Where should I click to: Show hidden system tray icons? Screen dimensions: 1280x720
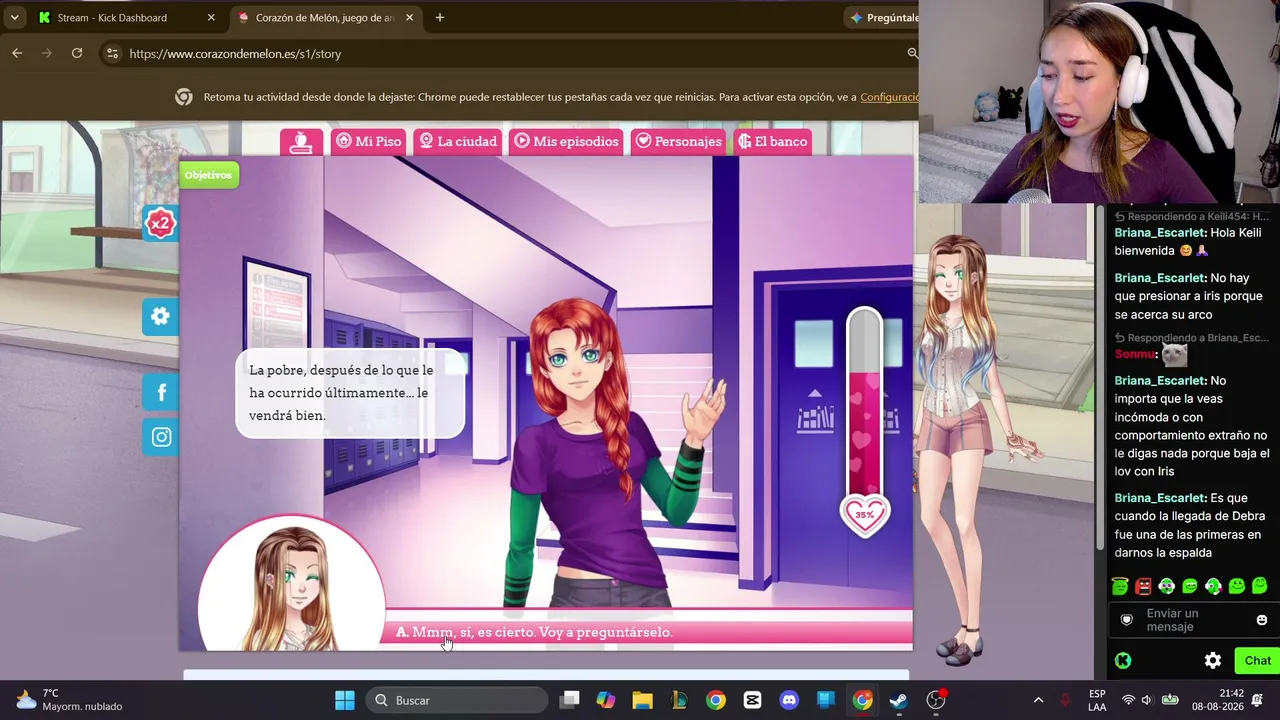tap(1038, 700)
